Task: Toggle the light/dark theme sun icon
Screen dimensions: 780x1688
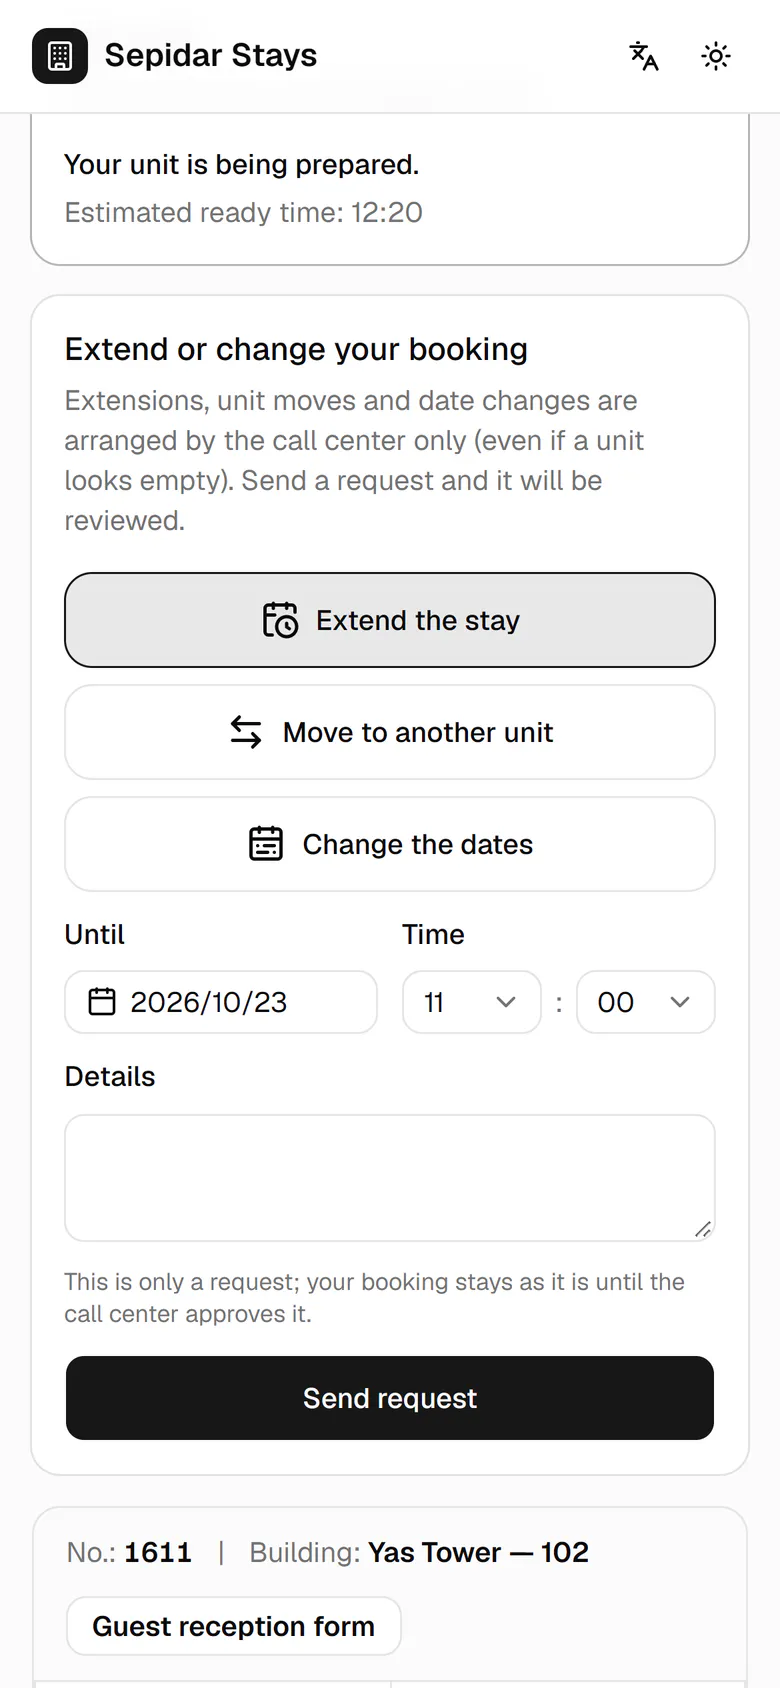Action: coord(716,56)
